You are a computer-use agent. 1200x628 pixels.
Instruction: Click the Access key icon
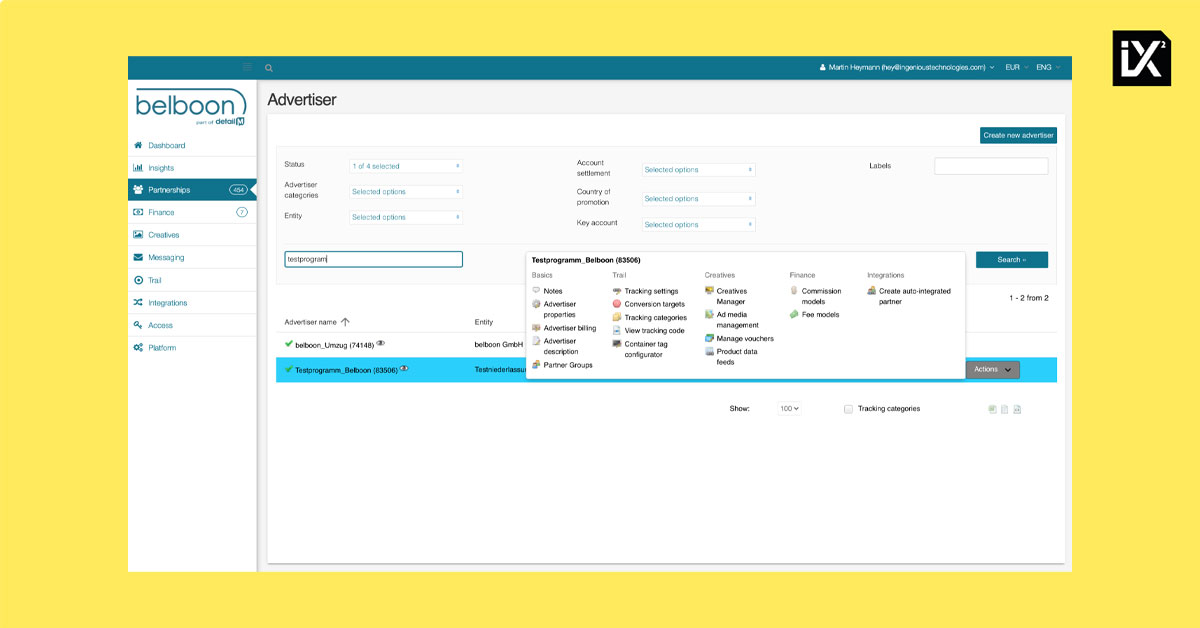tap(138, 325)
